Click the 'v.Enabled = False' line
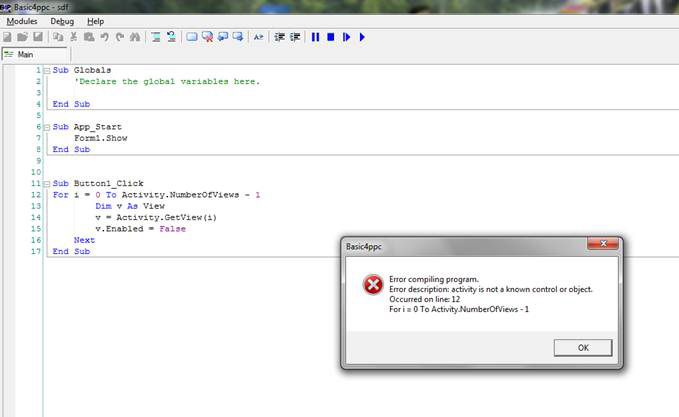 pos(140,229)
